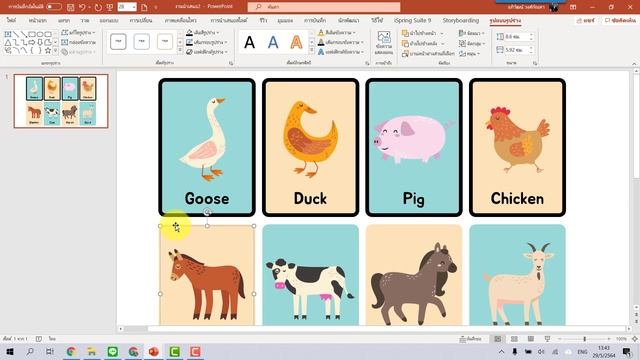This screenshot has width=640, height=360.
Task: Apply the black WordArt style A
Action: 249,42
